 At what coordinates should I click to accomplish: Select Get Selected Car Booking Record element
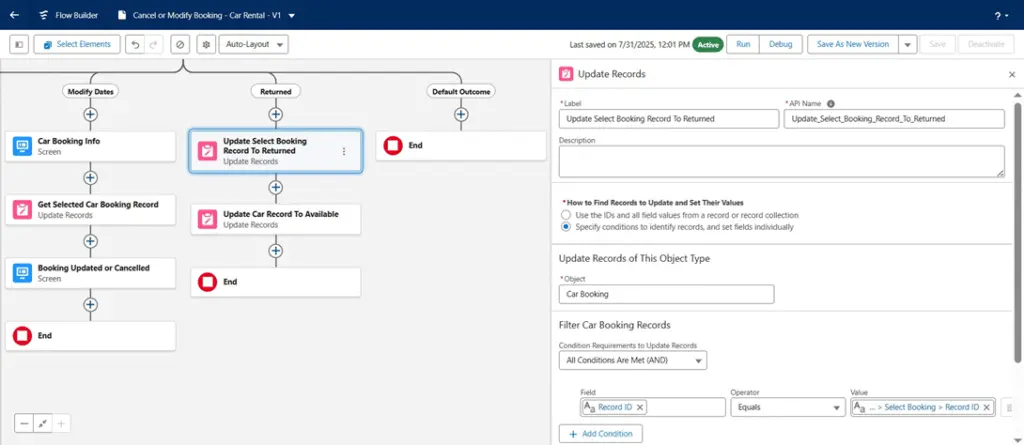click(x=90, y=209)
